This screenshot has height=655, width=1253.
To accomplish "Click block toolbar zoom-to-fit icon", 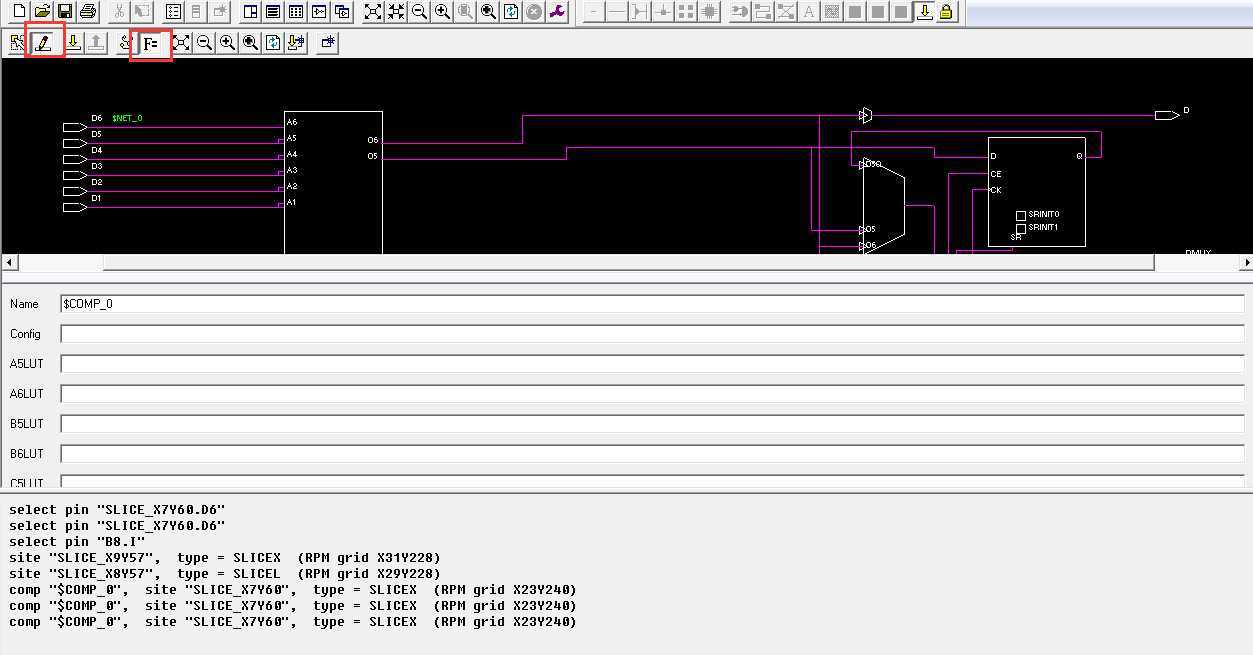I will [x=181, y=43].
